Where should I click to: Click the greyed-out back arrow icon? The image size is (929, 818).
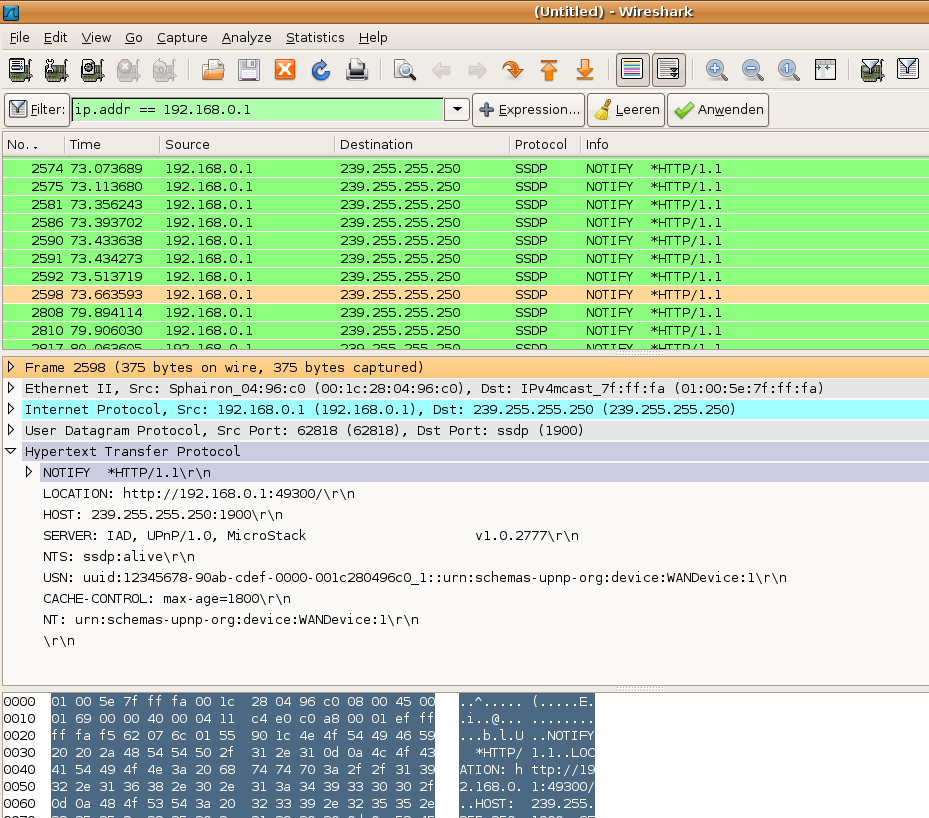(441, 70)
